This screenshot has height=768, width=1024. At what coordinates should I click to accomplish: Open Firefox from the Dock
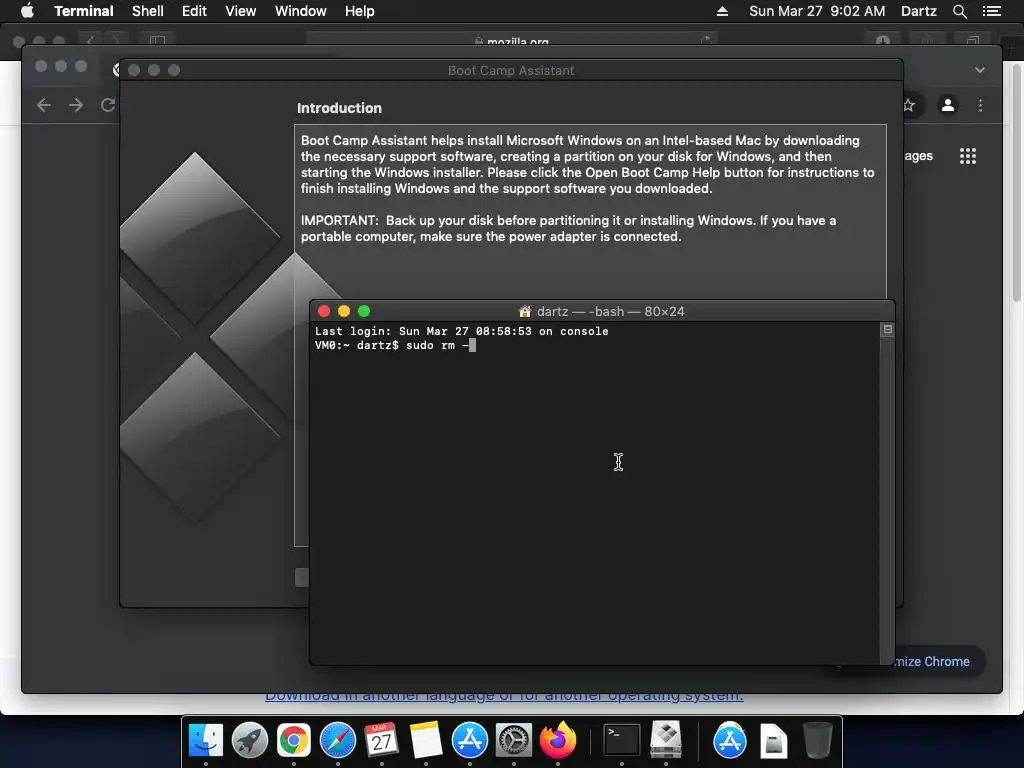(x=558, y=741)
